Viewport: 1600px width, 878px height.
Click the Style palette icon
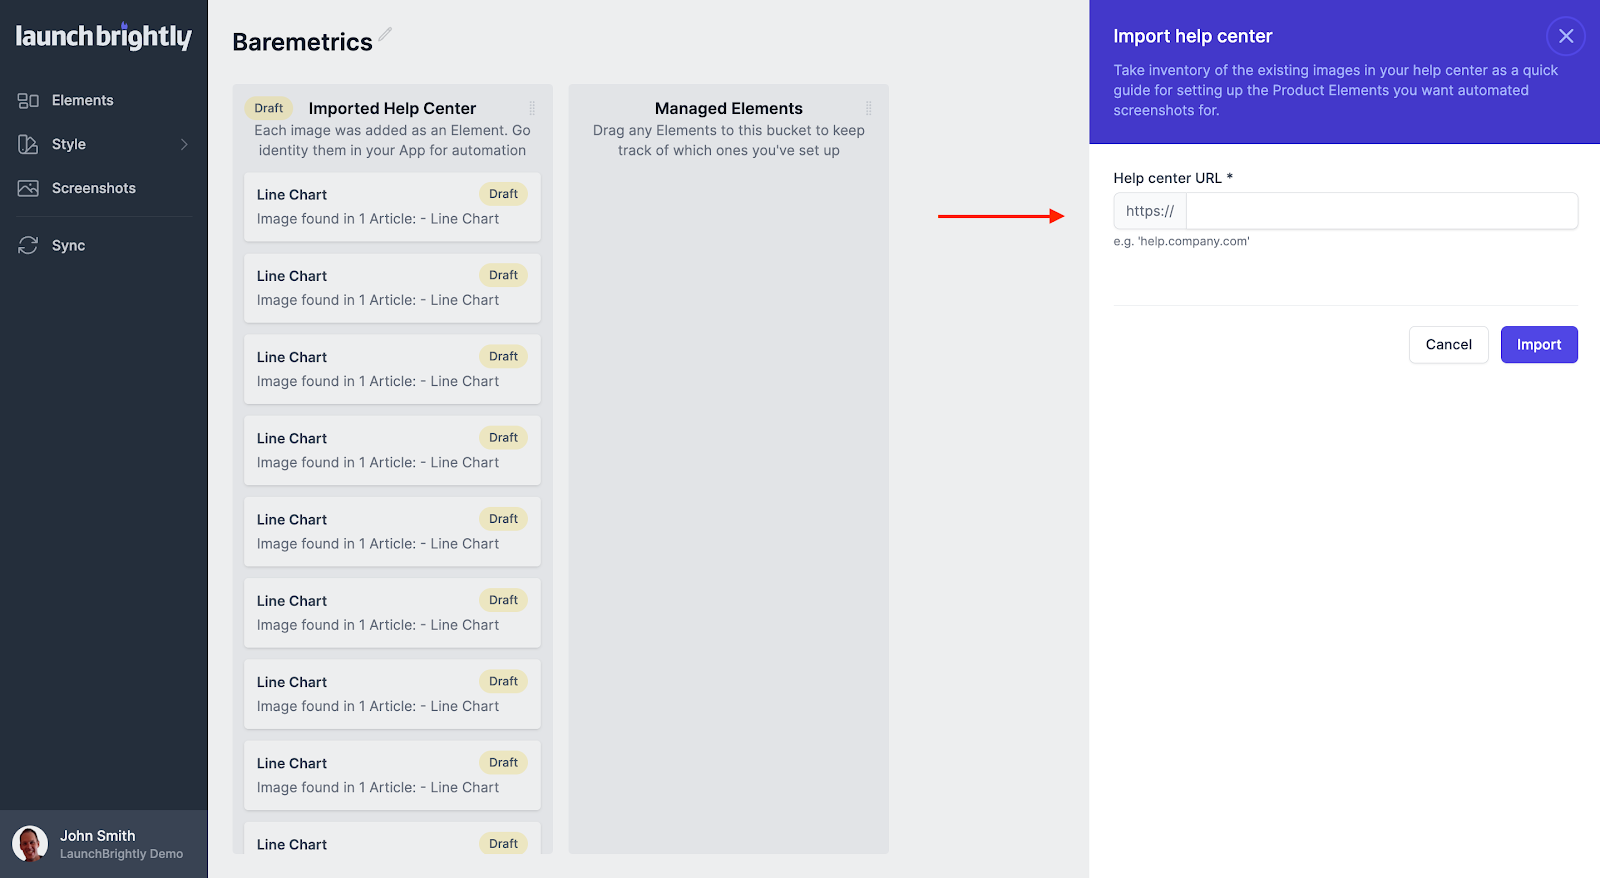point(28,145)
